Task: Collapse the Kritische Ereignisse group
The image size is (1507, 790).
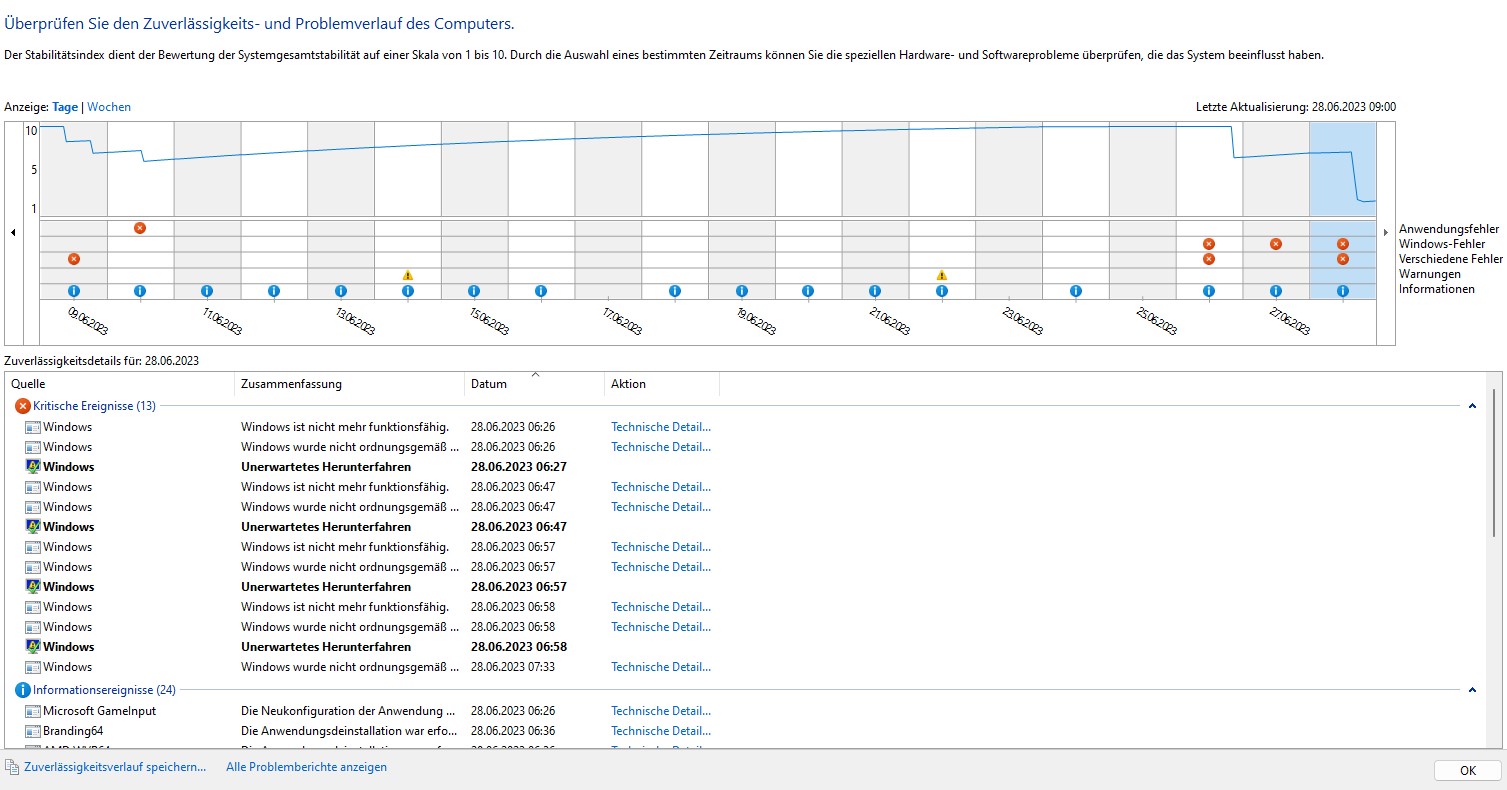Action: point(1472,406)
